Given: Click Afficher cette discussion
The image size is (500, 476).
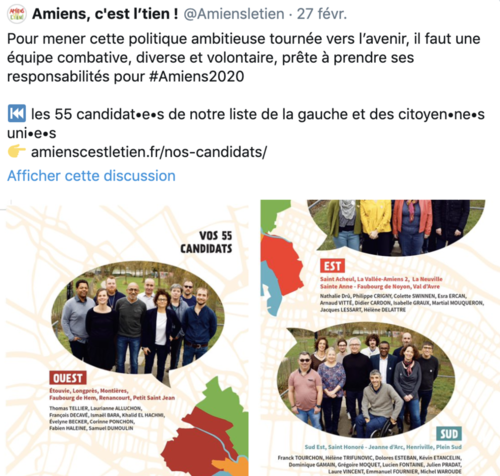Looking at the screenshot, I should pos(91,176).
